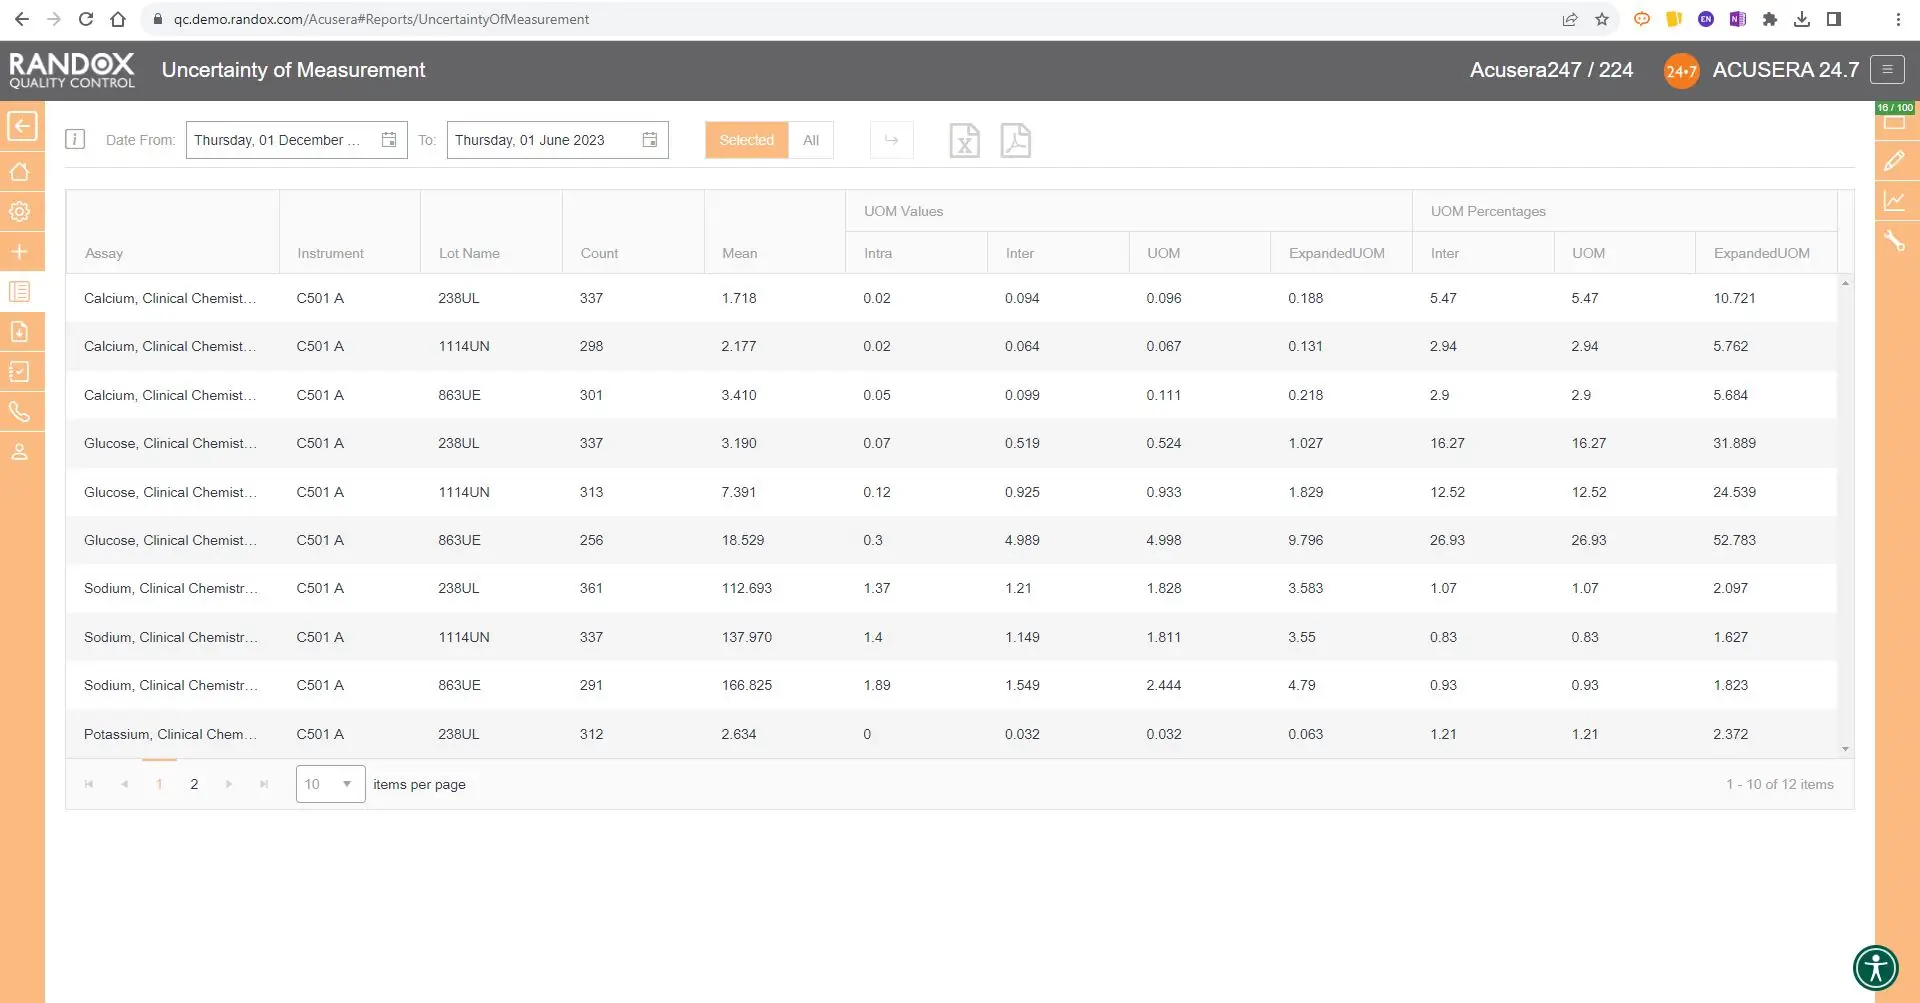Open the accessibility widget button
Screen dimensions: 1920x1003
coord(1875,967)
